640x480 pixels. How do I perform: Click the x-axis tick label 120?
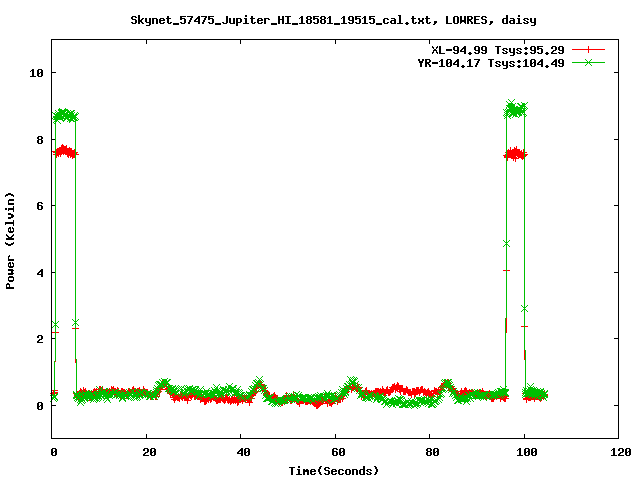tap(621, 452)
